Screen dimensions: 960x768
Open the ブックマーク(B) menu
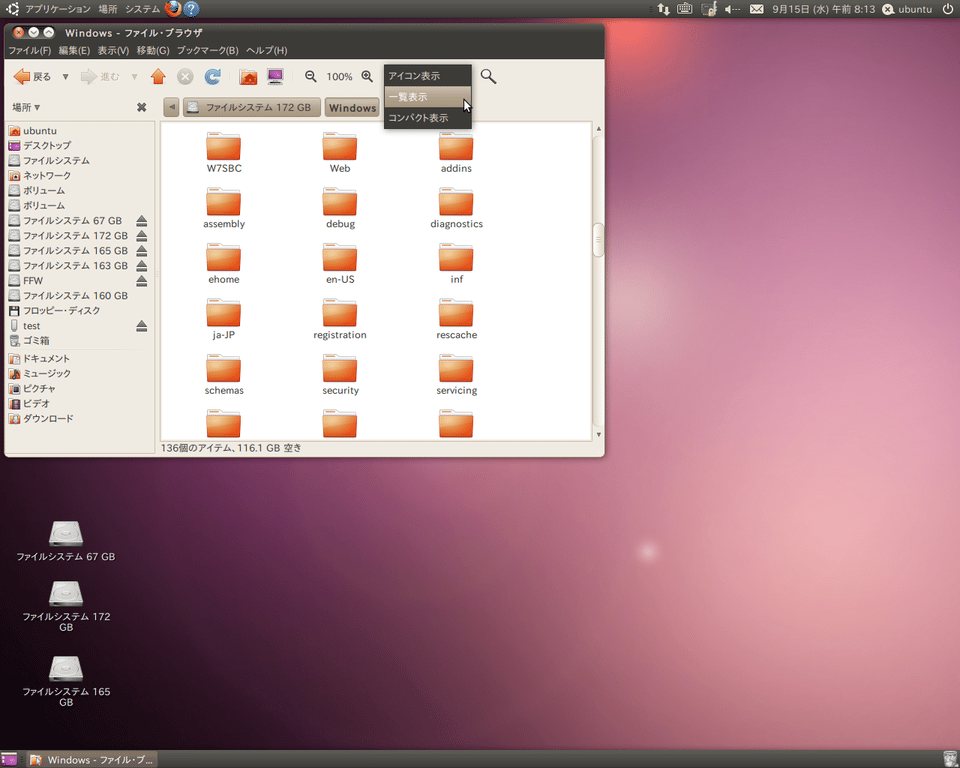[x=208, y=50]
